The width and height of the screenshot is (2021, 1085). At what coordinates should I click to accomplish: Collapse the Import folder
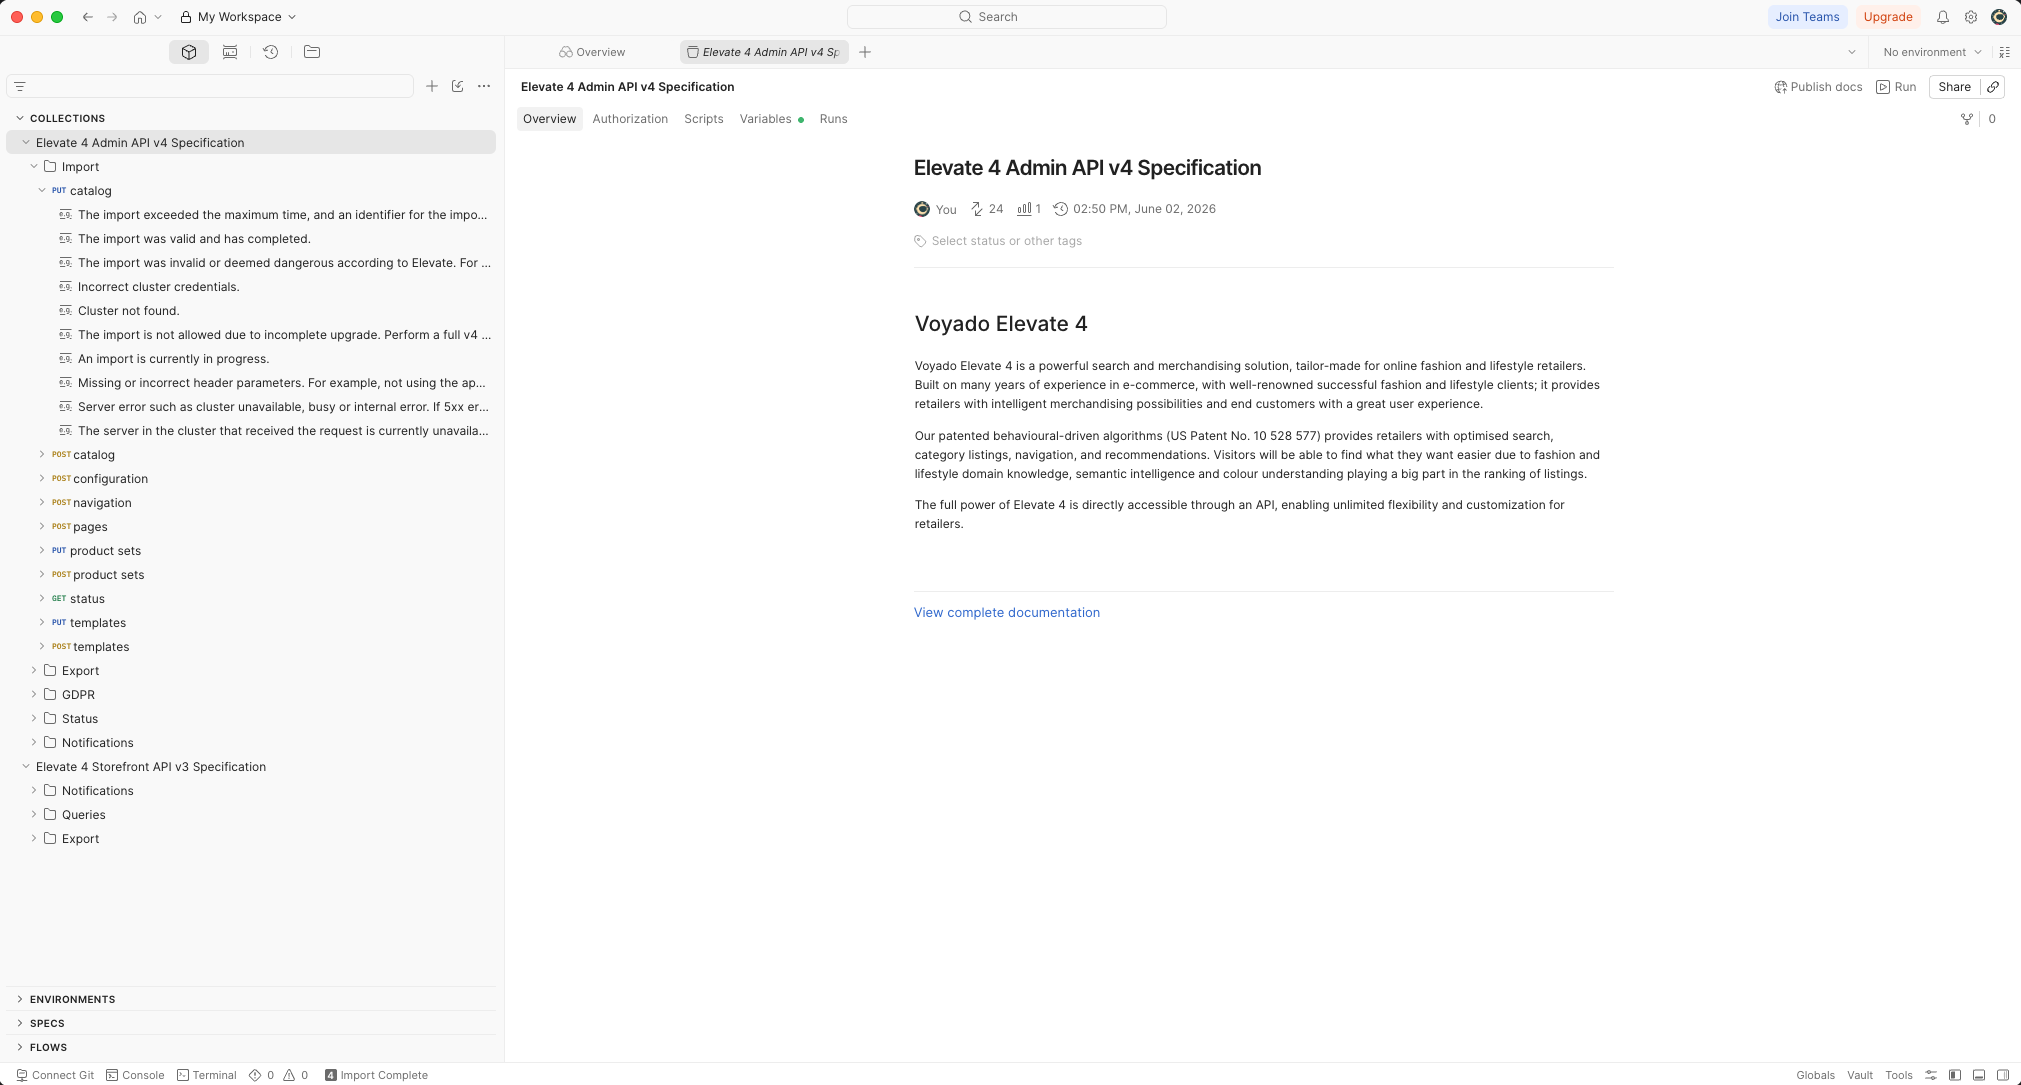tap(34, 167)
